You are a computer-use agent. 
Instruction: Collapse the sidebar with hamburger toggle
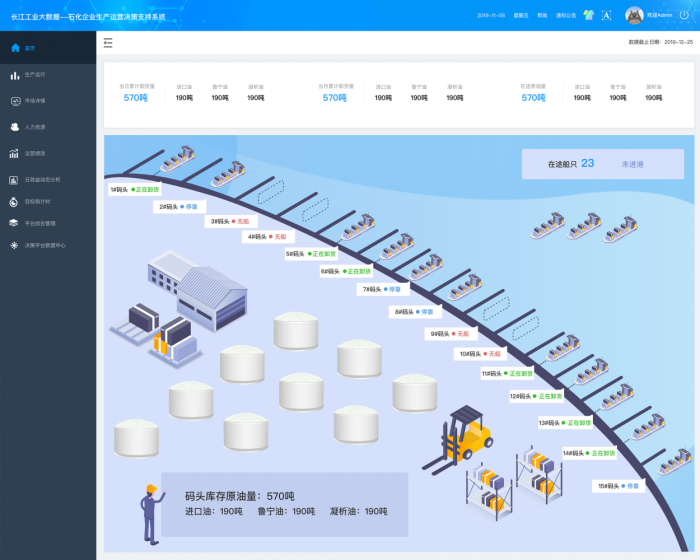(108, 42)
